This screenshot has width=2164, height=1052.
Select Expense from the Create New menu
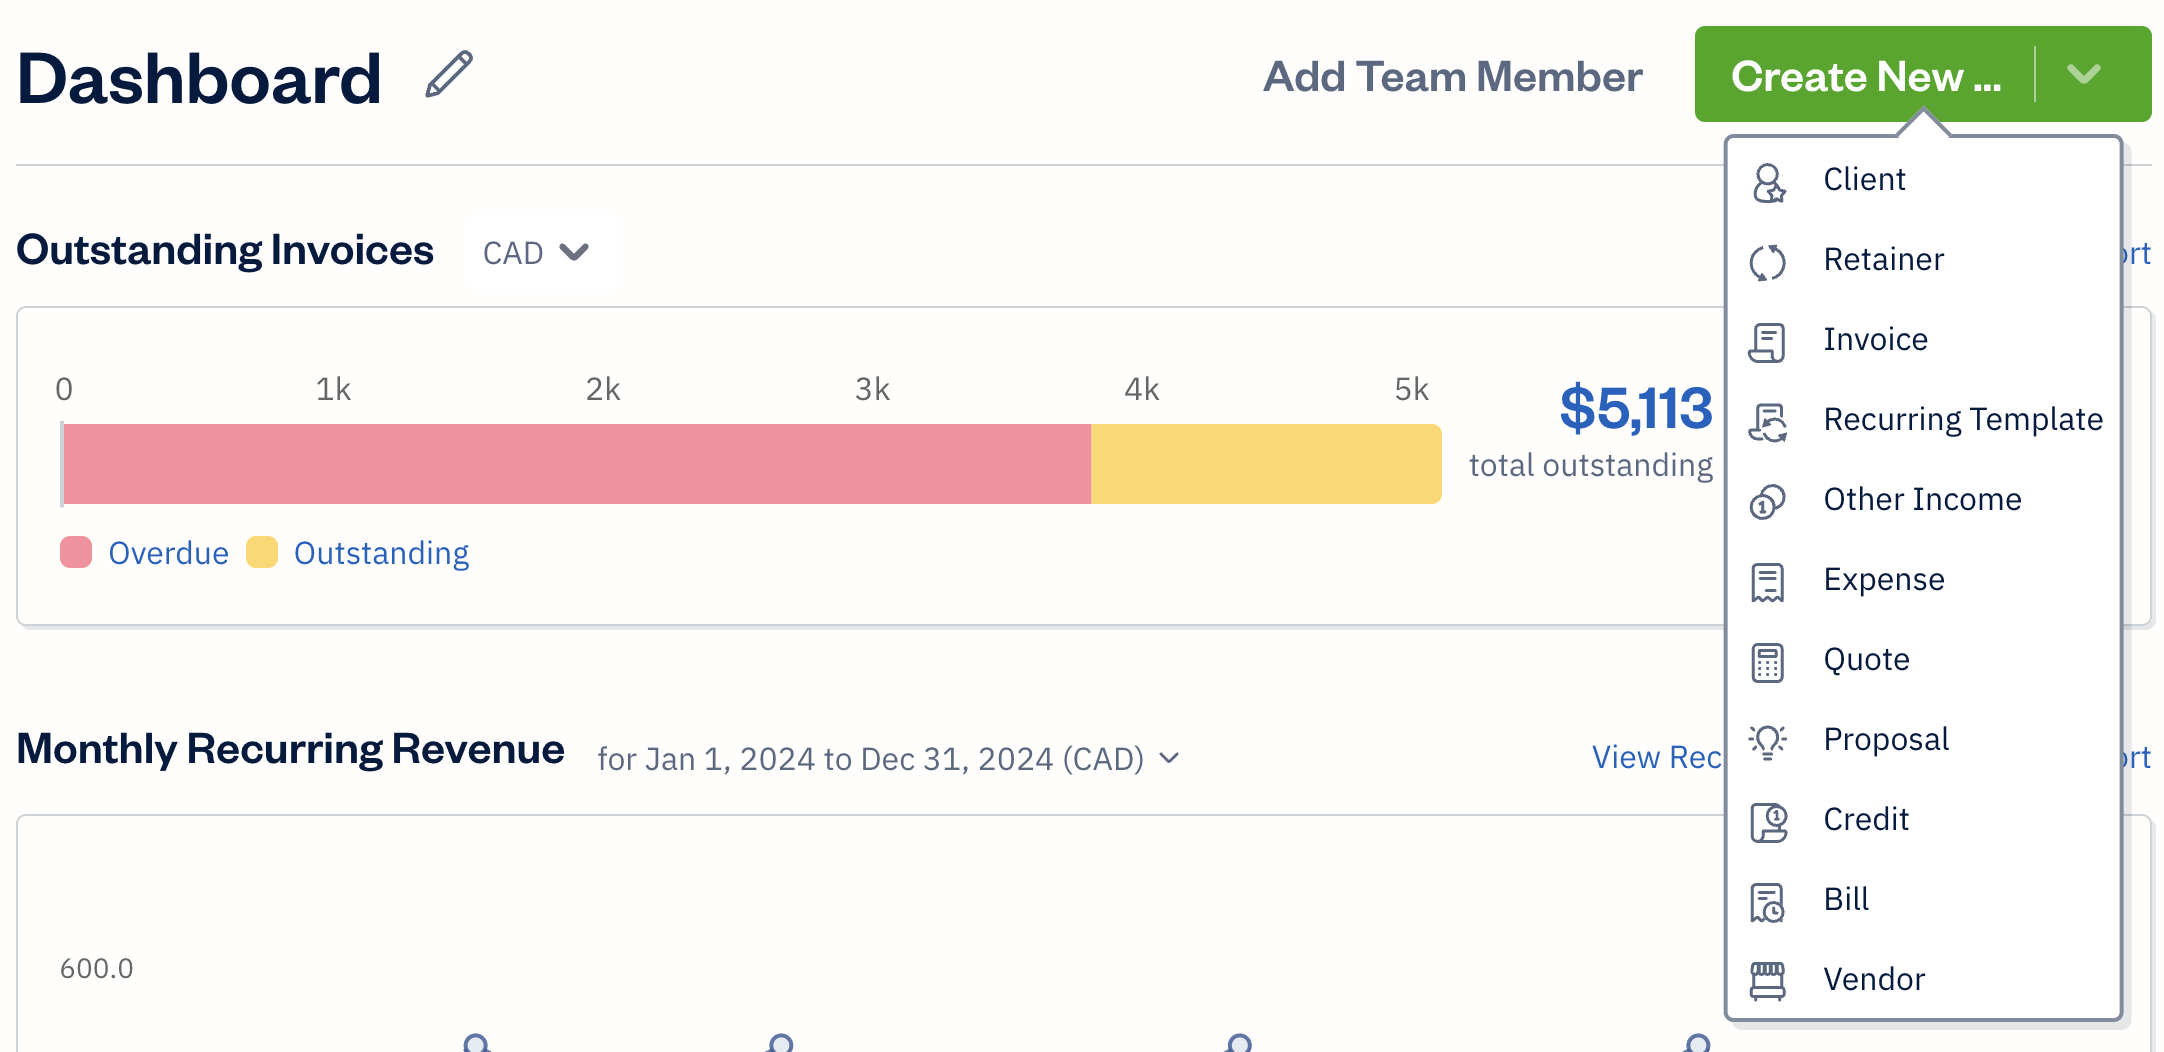tap(1883, 580)
